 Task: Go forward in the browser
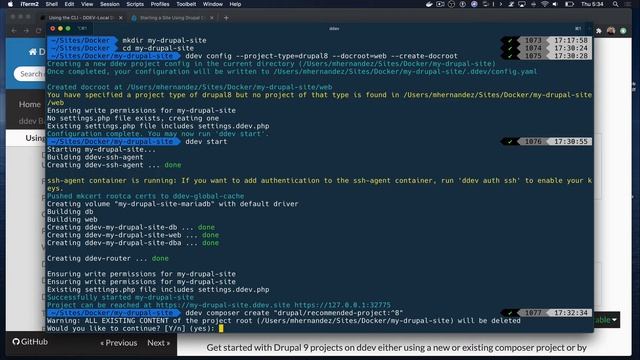(27, 31)
